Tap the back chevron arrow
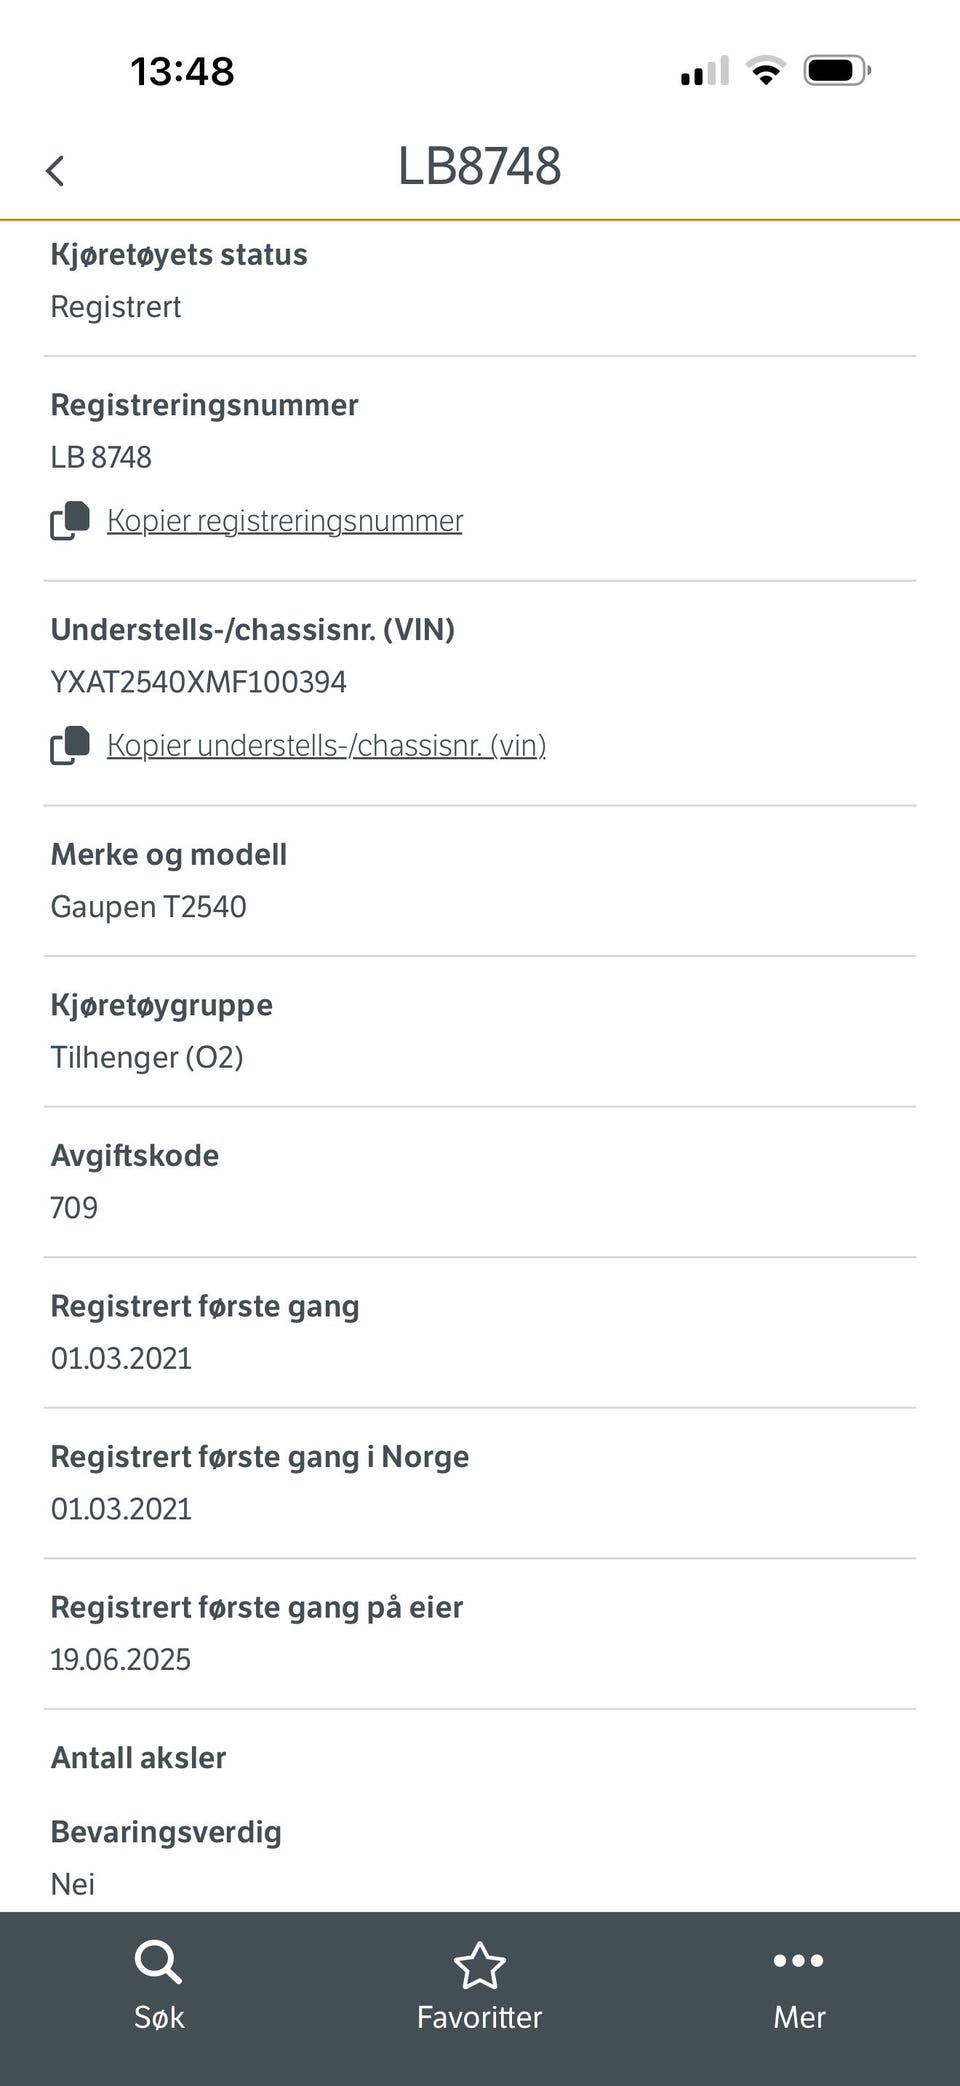This screenshot has height=2086, width=960. [55, 170]
